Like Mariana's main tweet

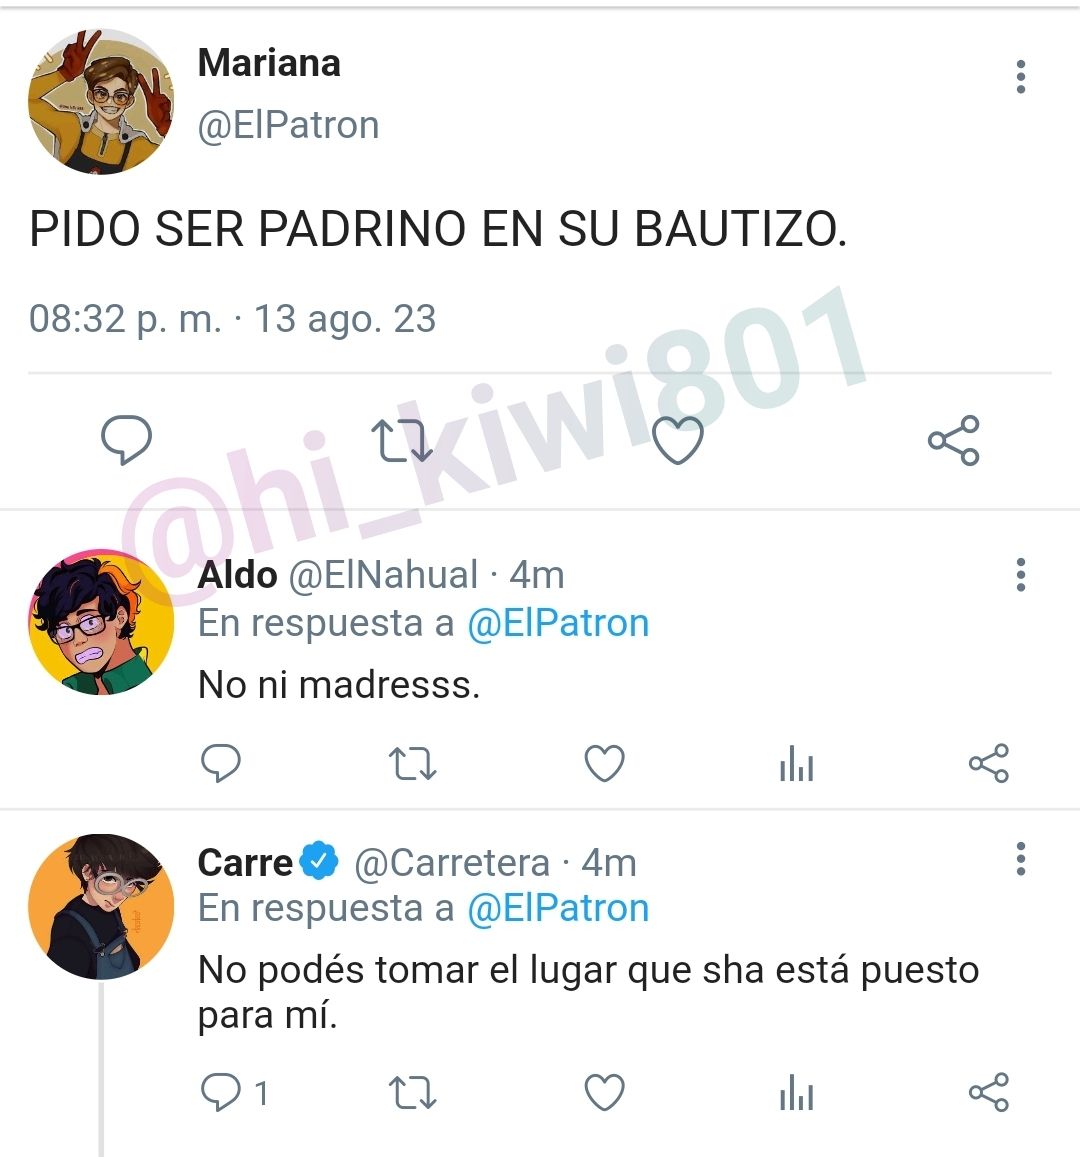tap(678, 441)
